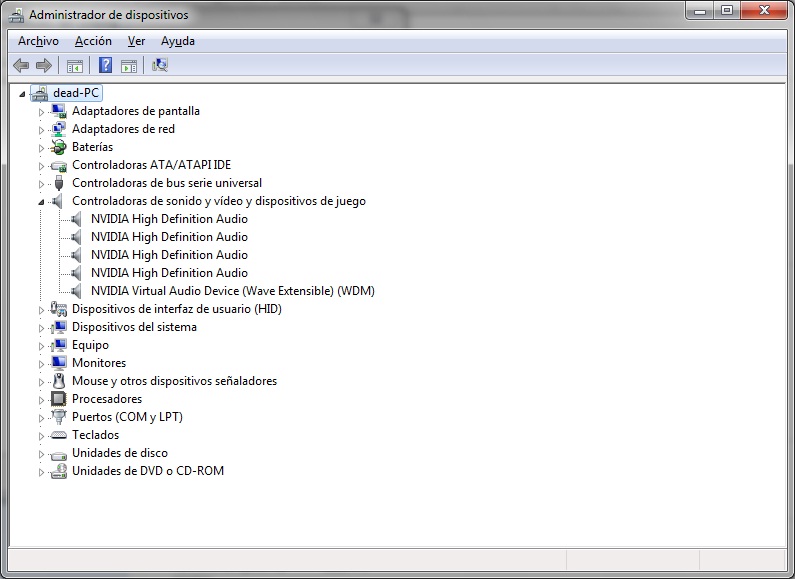Click the Adaptadores de red network icon
The image size is (795, 579).
59,129
